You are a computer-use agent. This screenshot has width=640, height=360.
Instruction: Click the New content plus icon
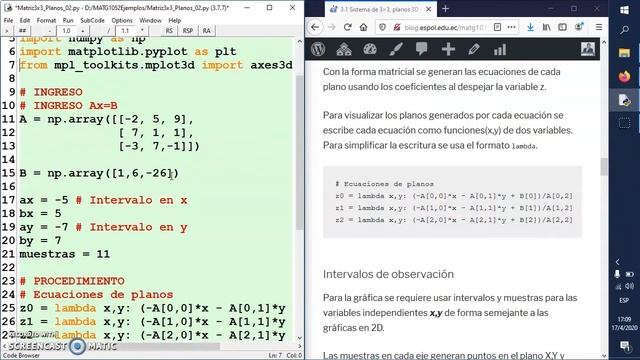tap(448, 49)
